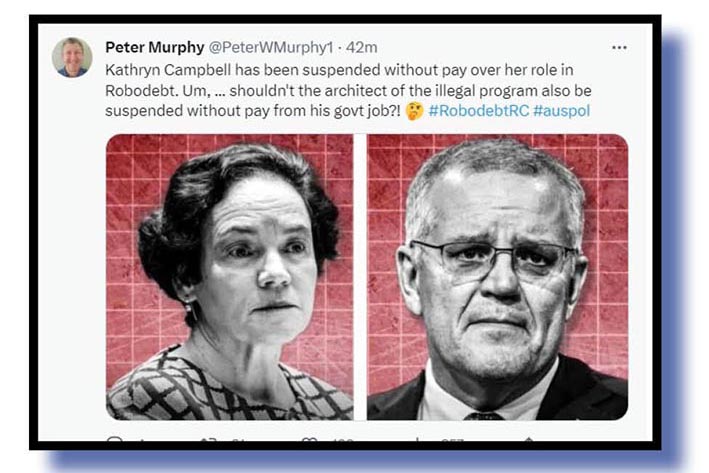Viewport: 709px width, 473px height.
Task: Click the retweet arrows icon
Action: click(x=208, y=440)
